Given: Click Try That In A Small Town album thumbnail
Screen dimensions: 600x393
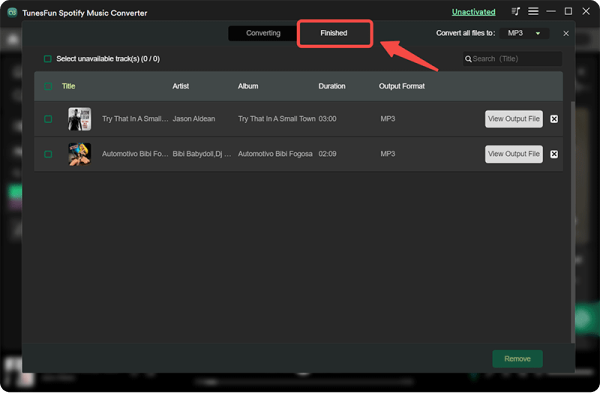Looking at the screenshot, I should [x=80, y=119].
